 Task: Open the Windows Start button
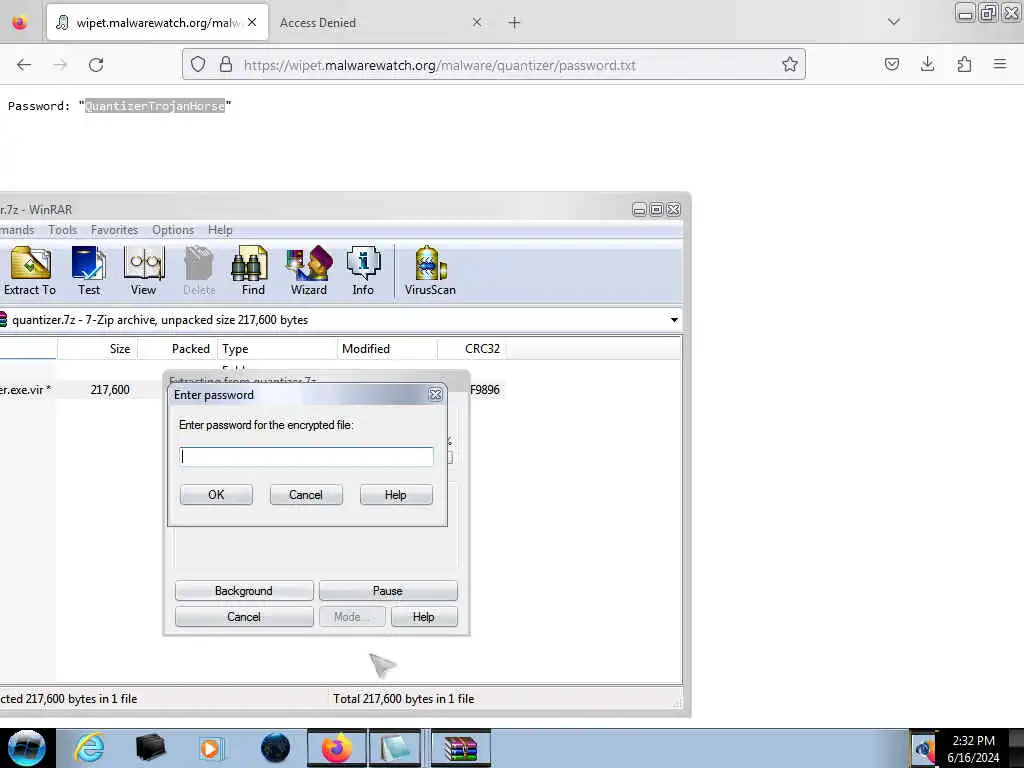coord(26,747)
